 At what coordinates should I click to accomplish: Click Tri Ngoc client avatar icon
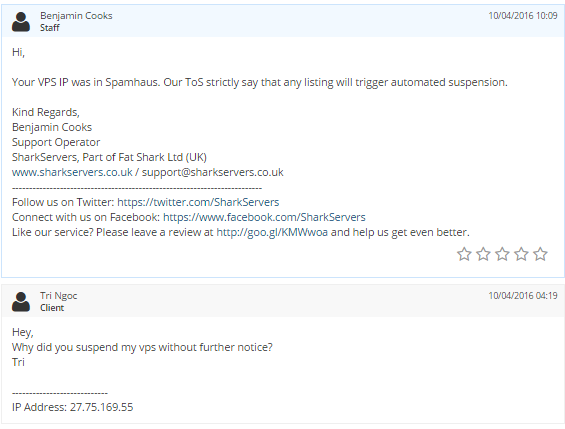[x=21, y=301]
